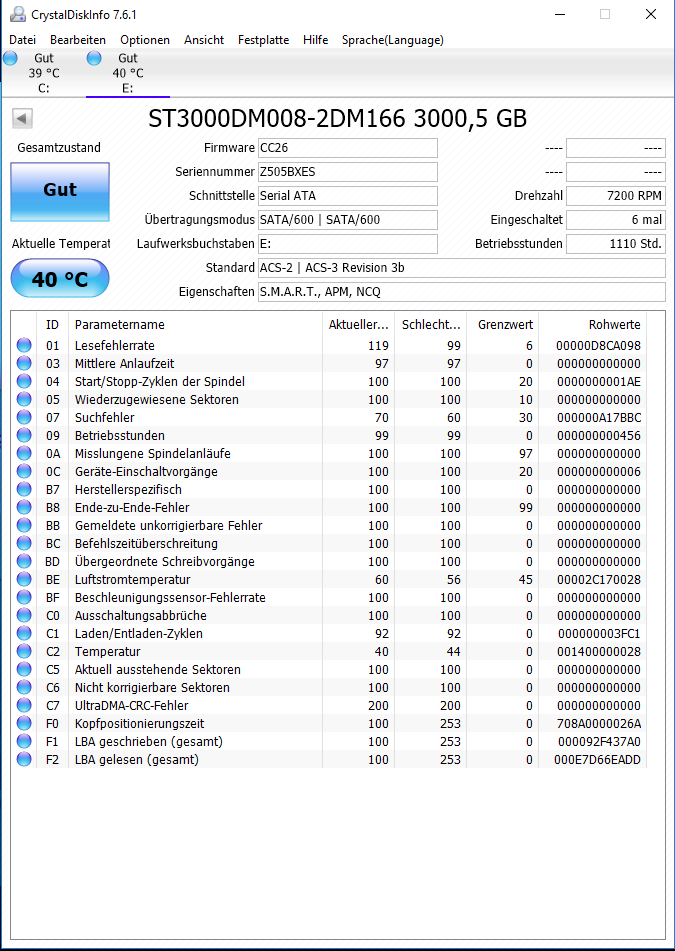The height and width of the screenshot is (951, 675).
Task: Click the status orb of Ausschaltungsabbrüche row
Action: [x=24, y=616]
